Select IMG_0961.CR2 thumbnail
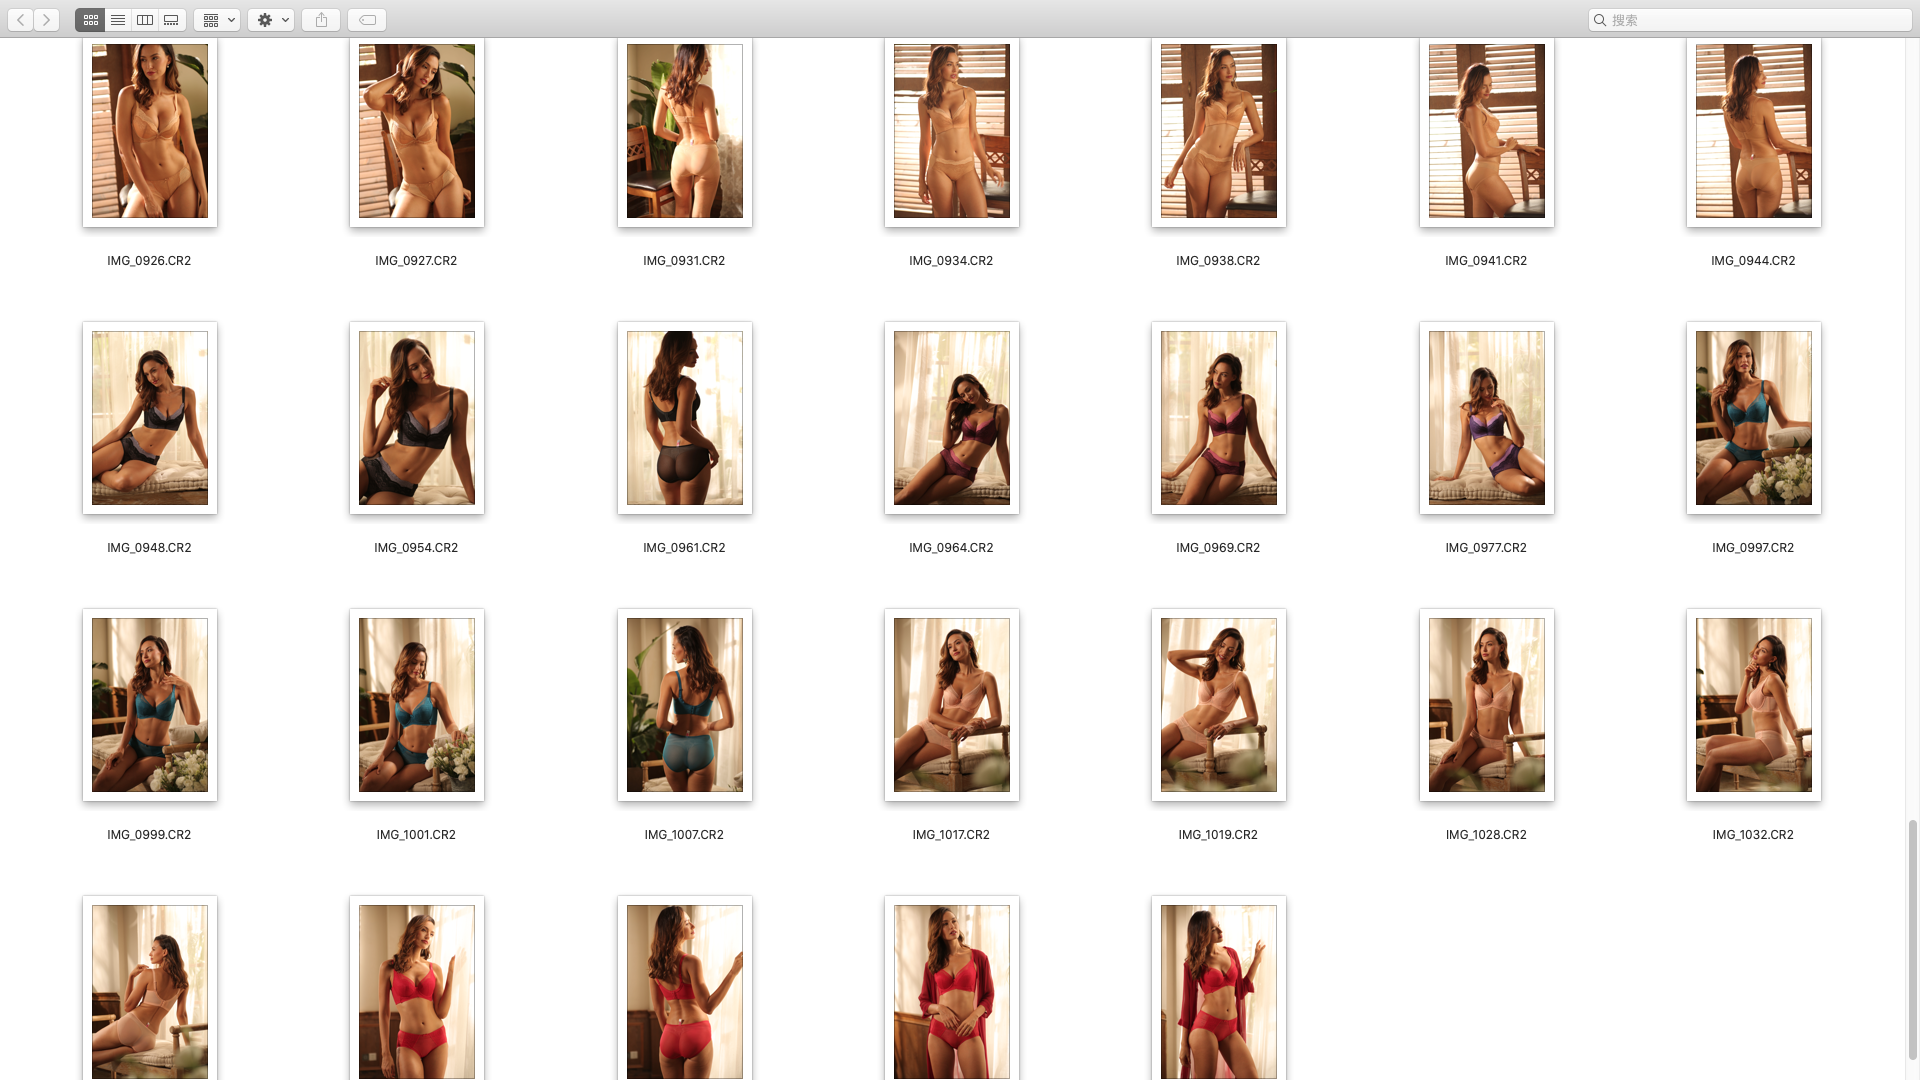 684,418
